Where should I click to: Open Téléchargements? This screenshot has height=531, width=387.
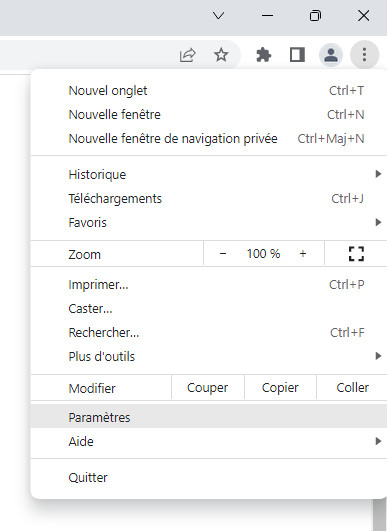(x=209, y=199)
